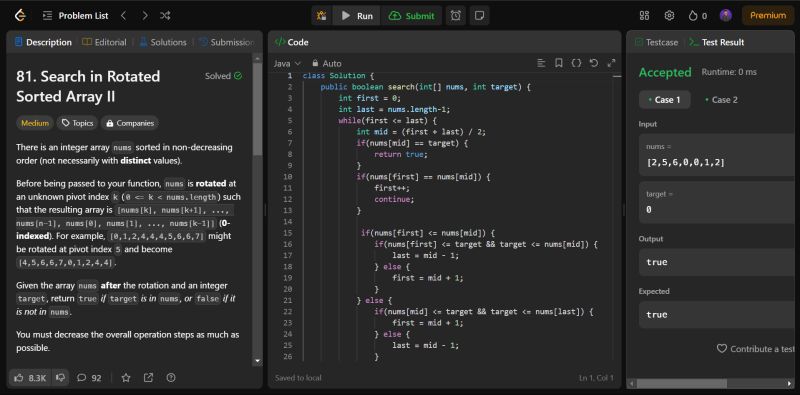Image resolution: width=800 pixels, height=395 pixels.
Task: Click the bookmark icon in code toolbar
Action: pos(559,63)
